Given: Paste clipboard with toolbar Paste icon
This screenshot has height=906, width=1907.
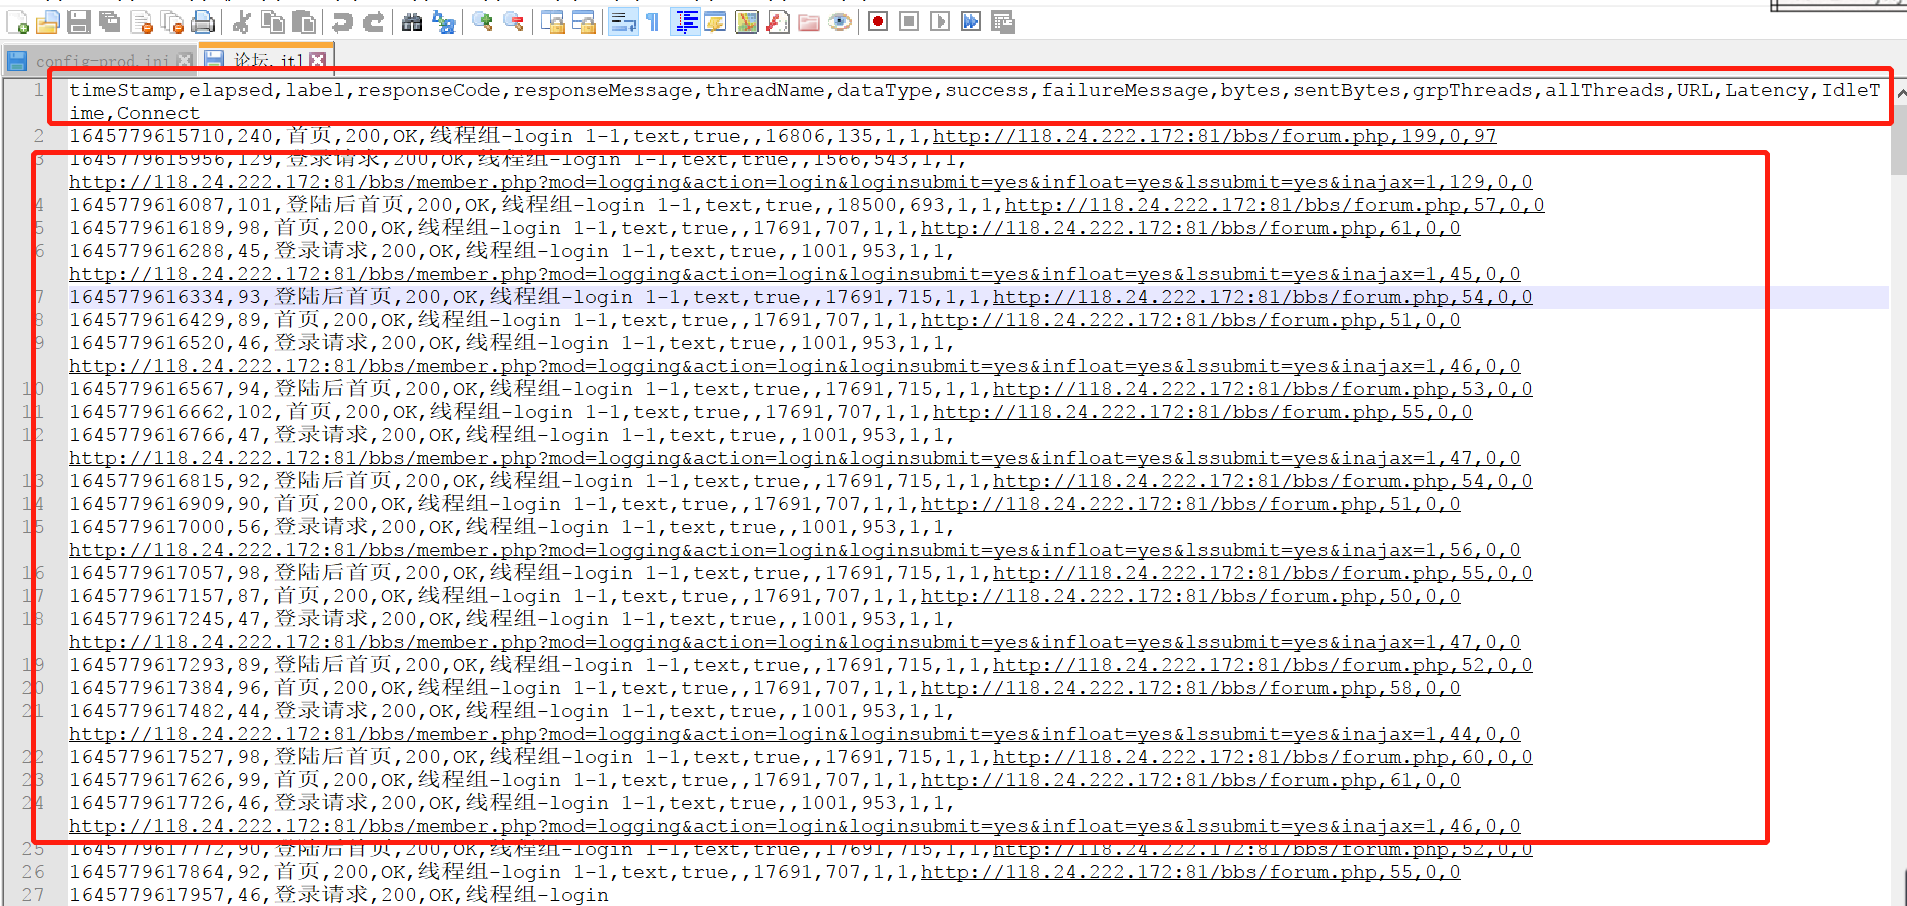Looking at the screenshot, I should pos(304,22).
